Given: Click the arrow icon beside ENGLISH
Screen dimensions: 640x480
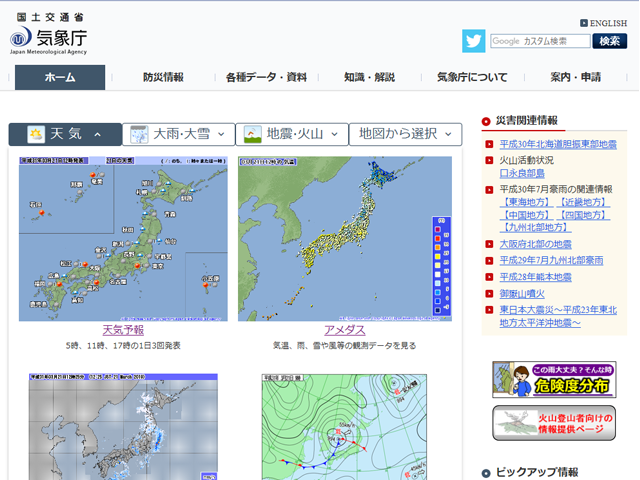Looking at the screenshot, I should click(584, 23).
